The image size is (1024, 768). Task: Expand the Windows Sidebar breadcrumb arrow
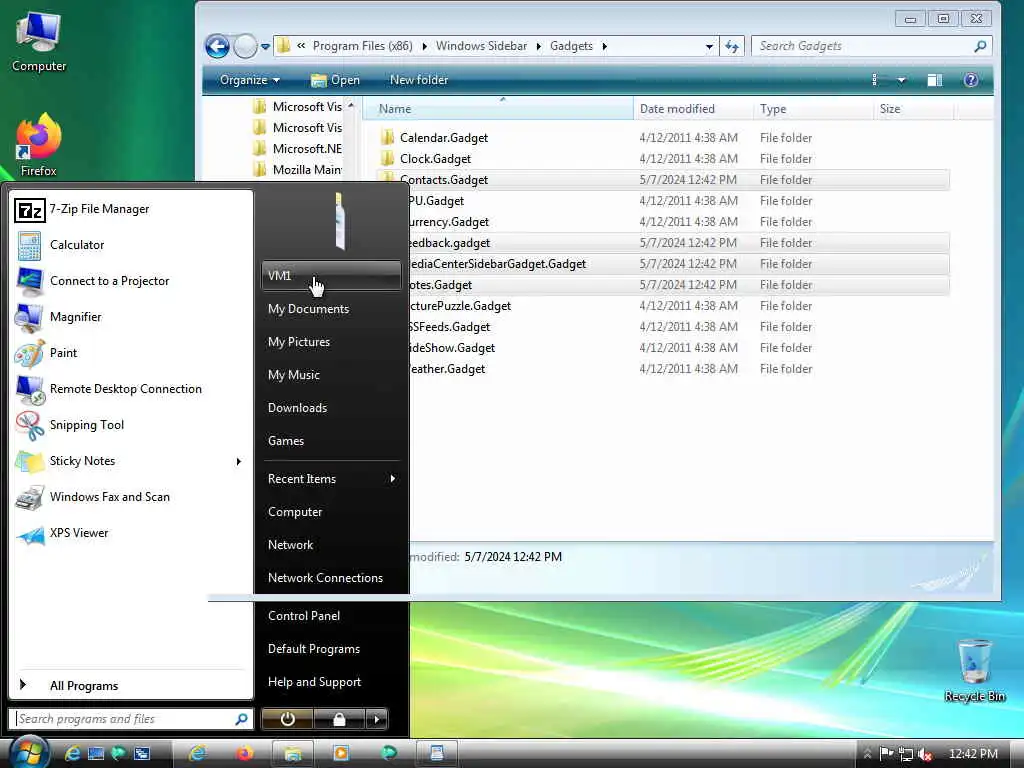[x=539, y=46]
